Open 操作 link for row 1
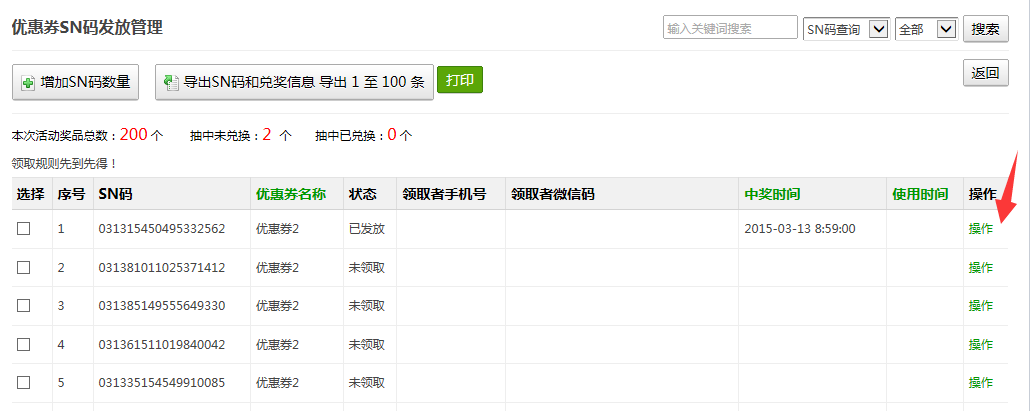1030x411 pixels. (x=980, y=229)
